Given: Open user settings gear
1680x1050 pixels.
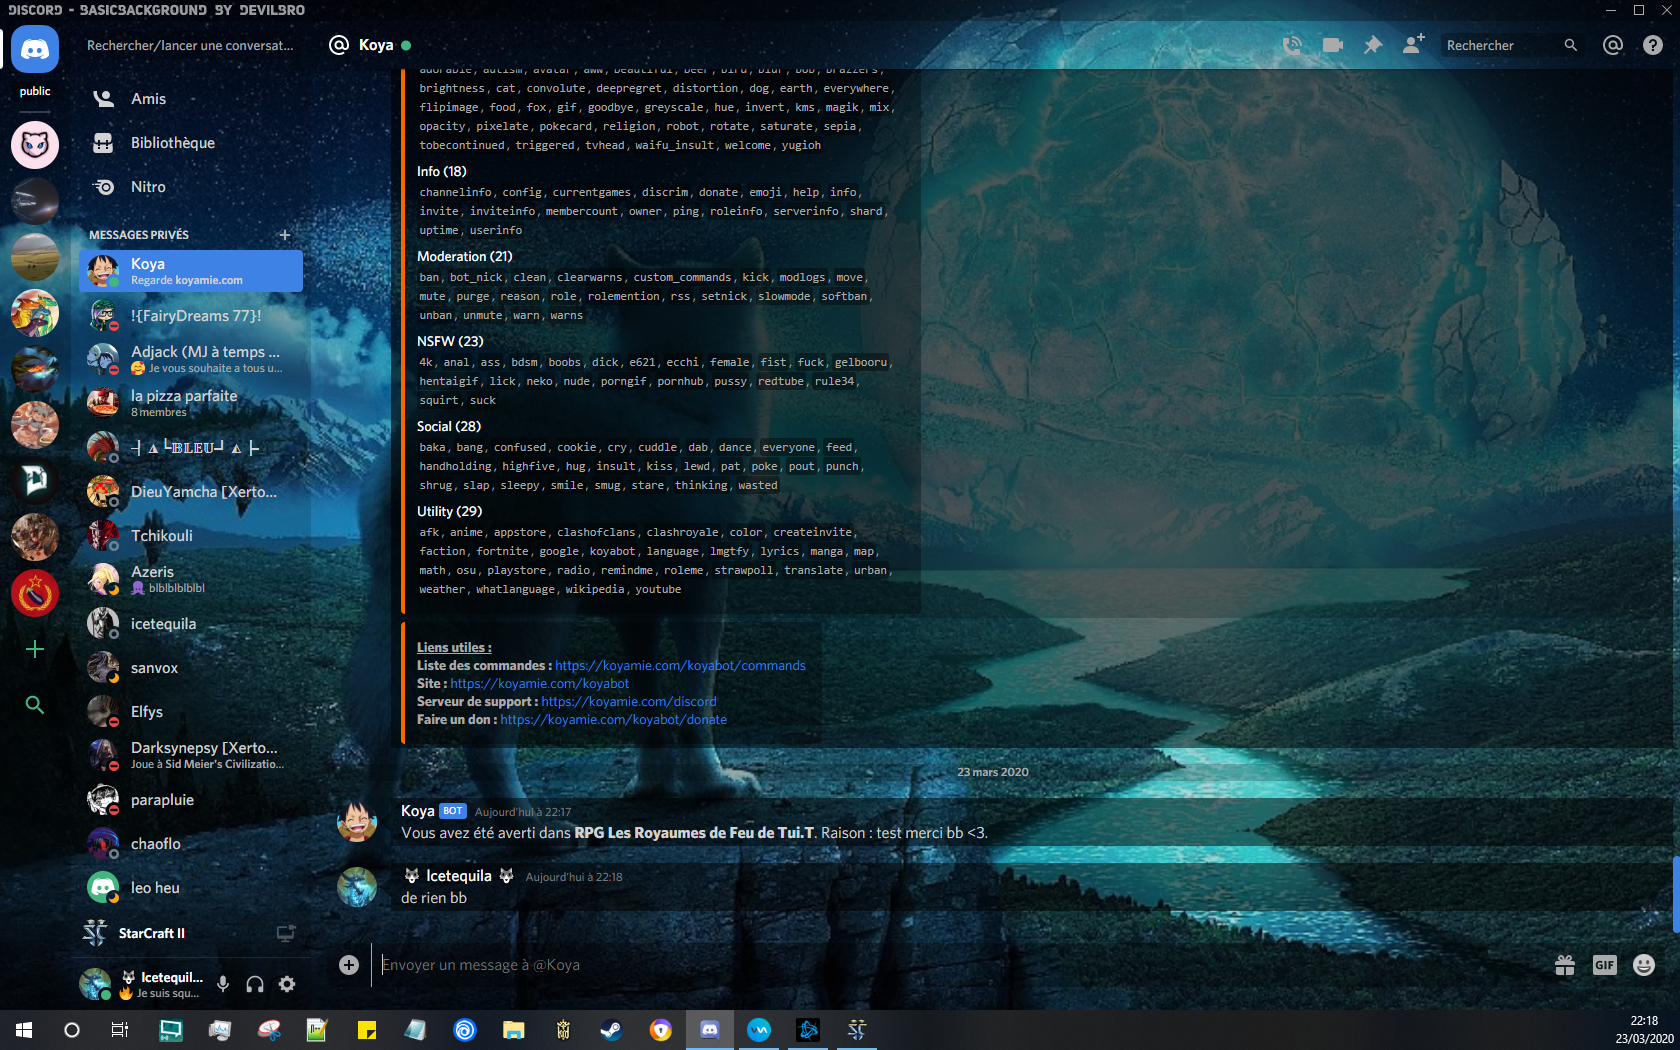Looking at the screenshot, I should [x=287, y=984].
